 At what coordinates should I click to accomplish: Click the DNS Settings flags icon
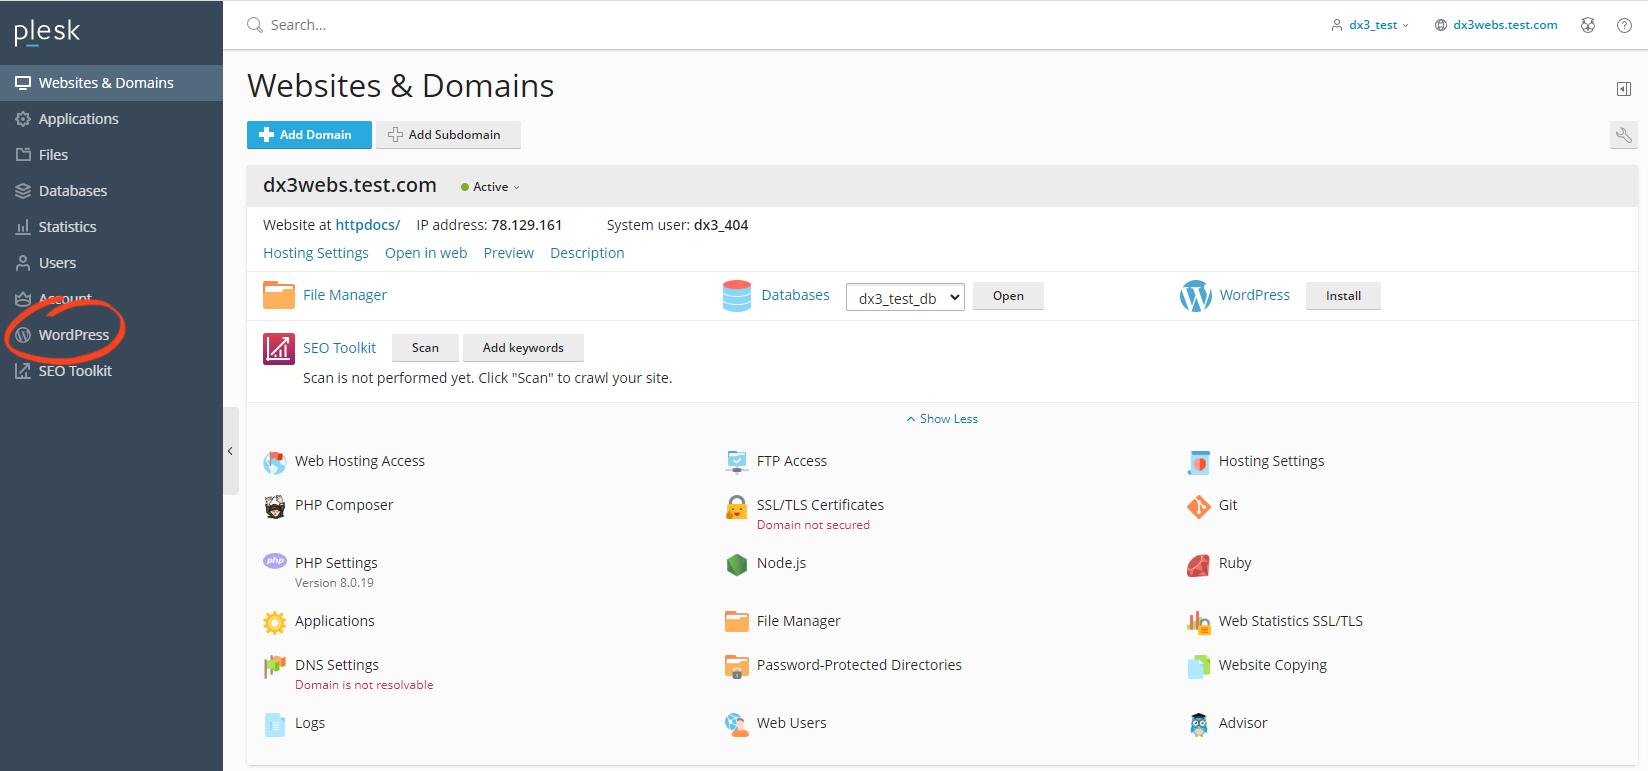click(x=274, y=666)
